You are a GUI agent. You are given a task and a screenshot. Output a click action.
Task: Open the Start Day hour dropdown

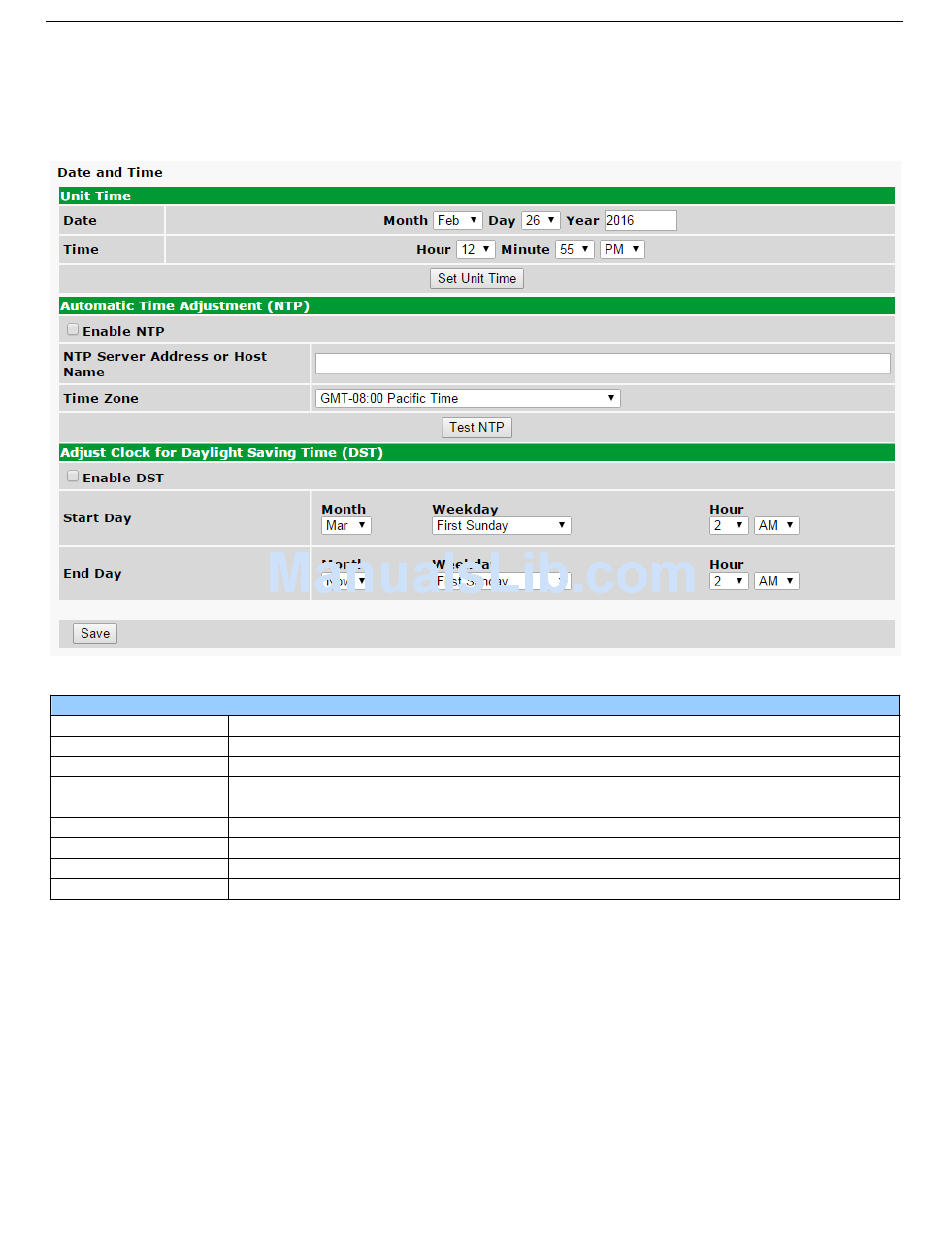(729, 525)
